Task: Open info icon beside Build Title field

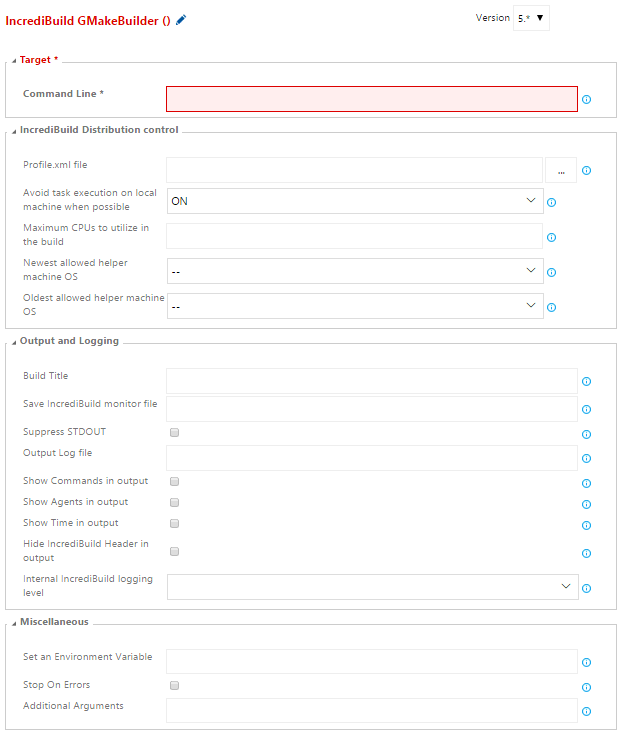Action: (x=586, y=381)
